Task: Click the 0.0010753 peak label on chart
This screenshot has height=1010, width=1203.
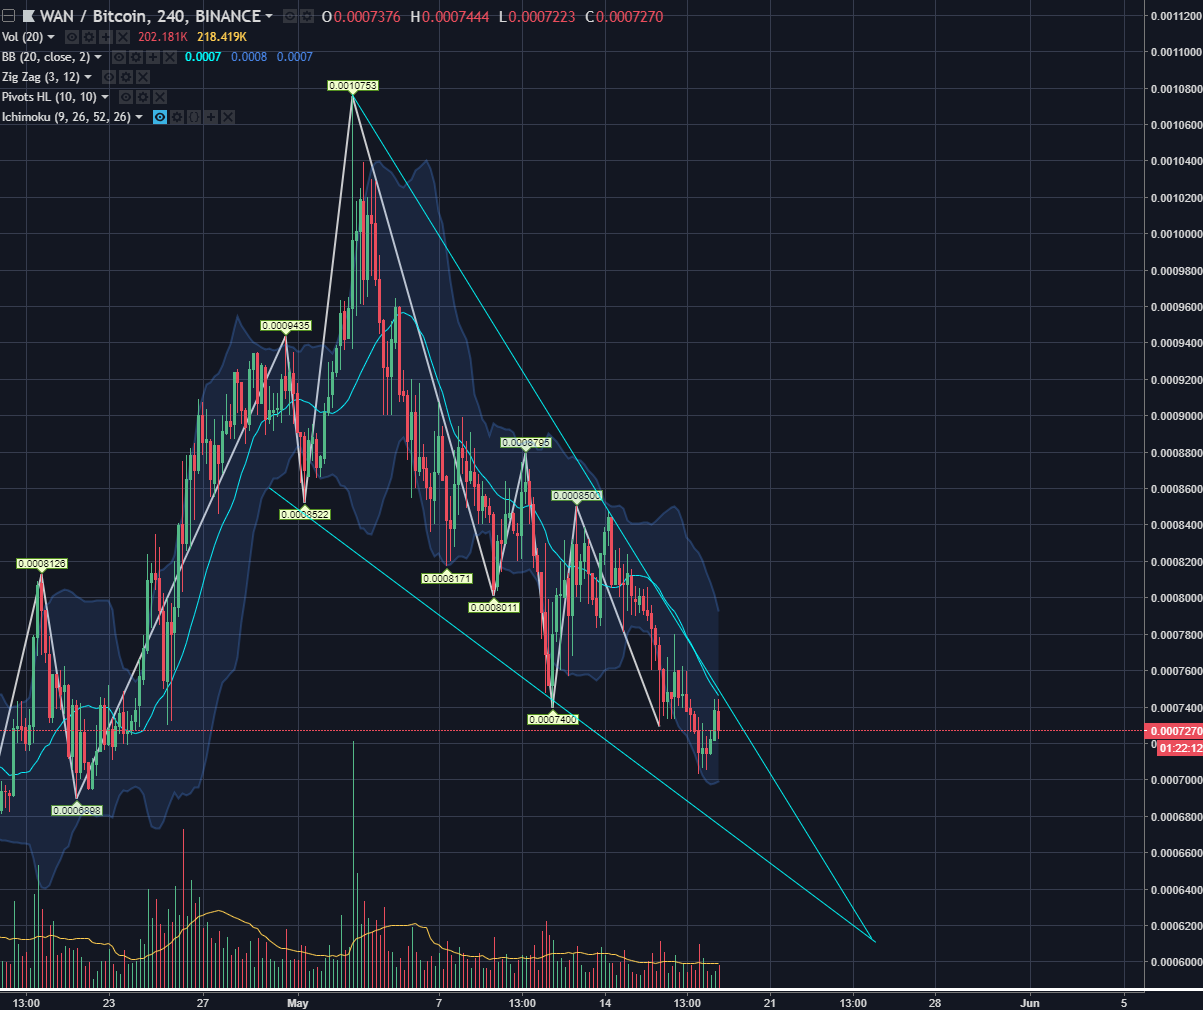Action: [352, 86]
